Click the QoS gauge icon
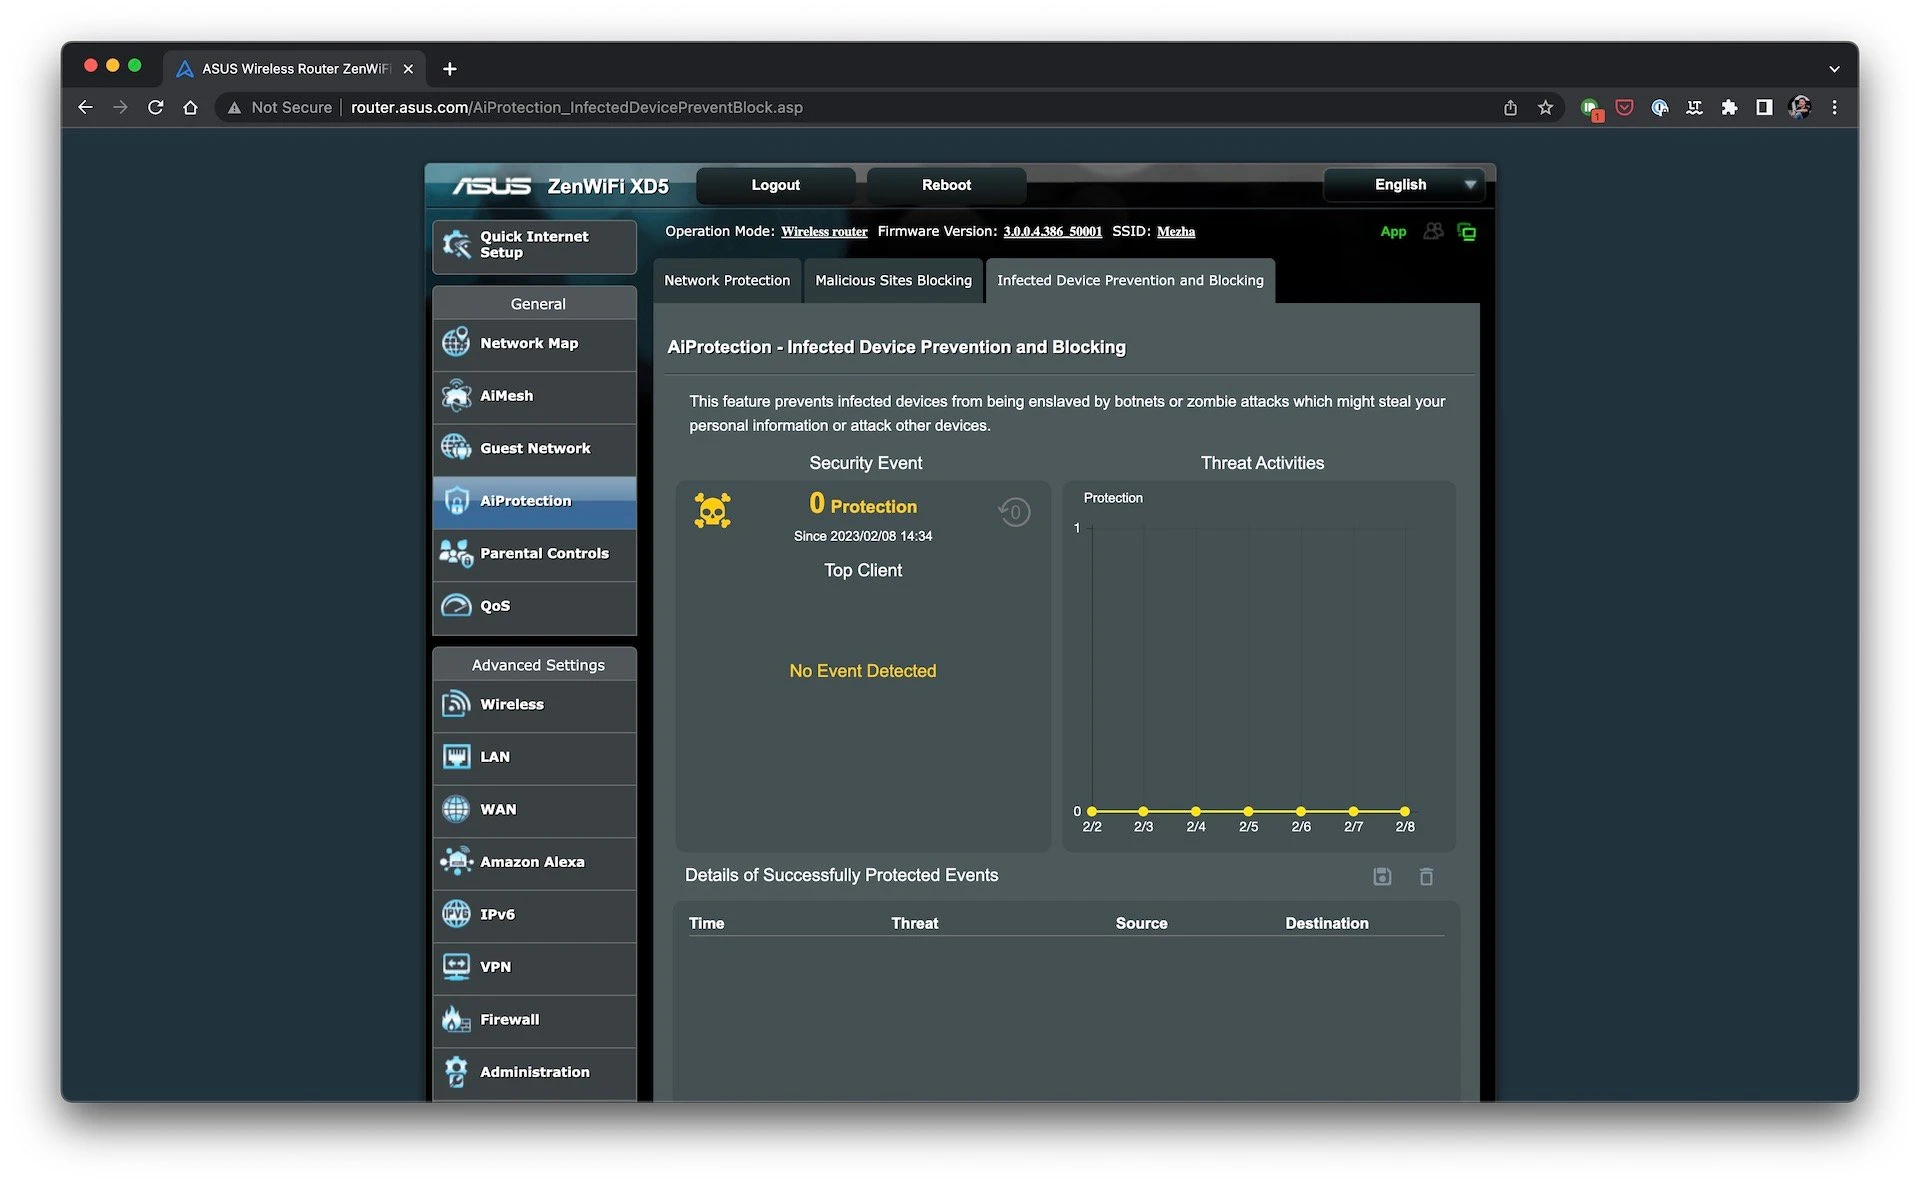Screen dimensions: 1920x1183 click(x=457, y=606)
